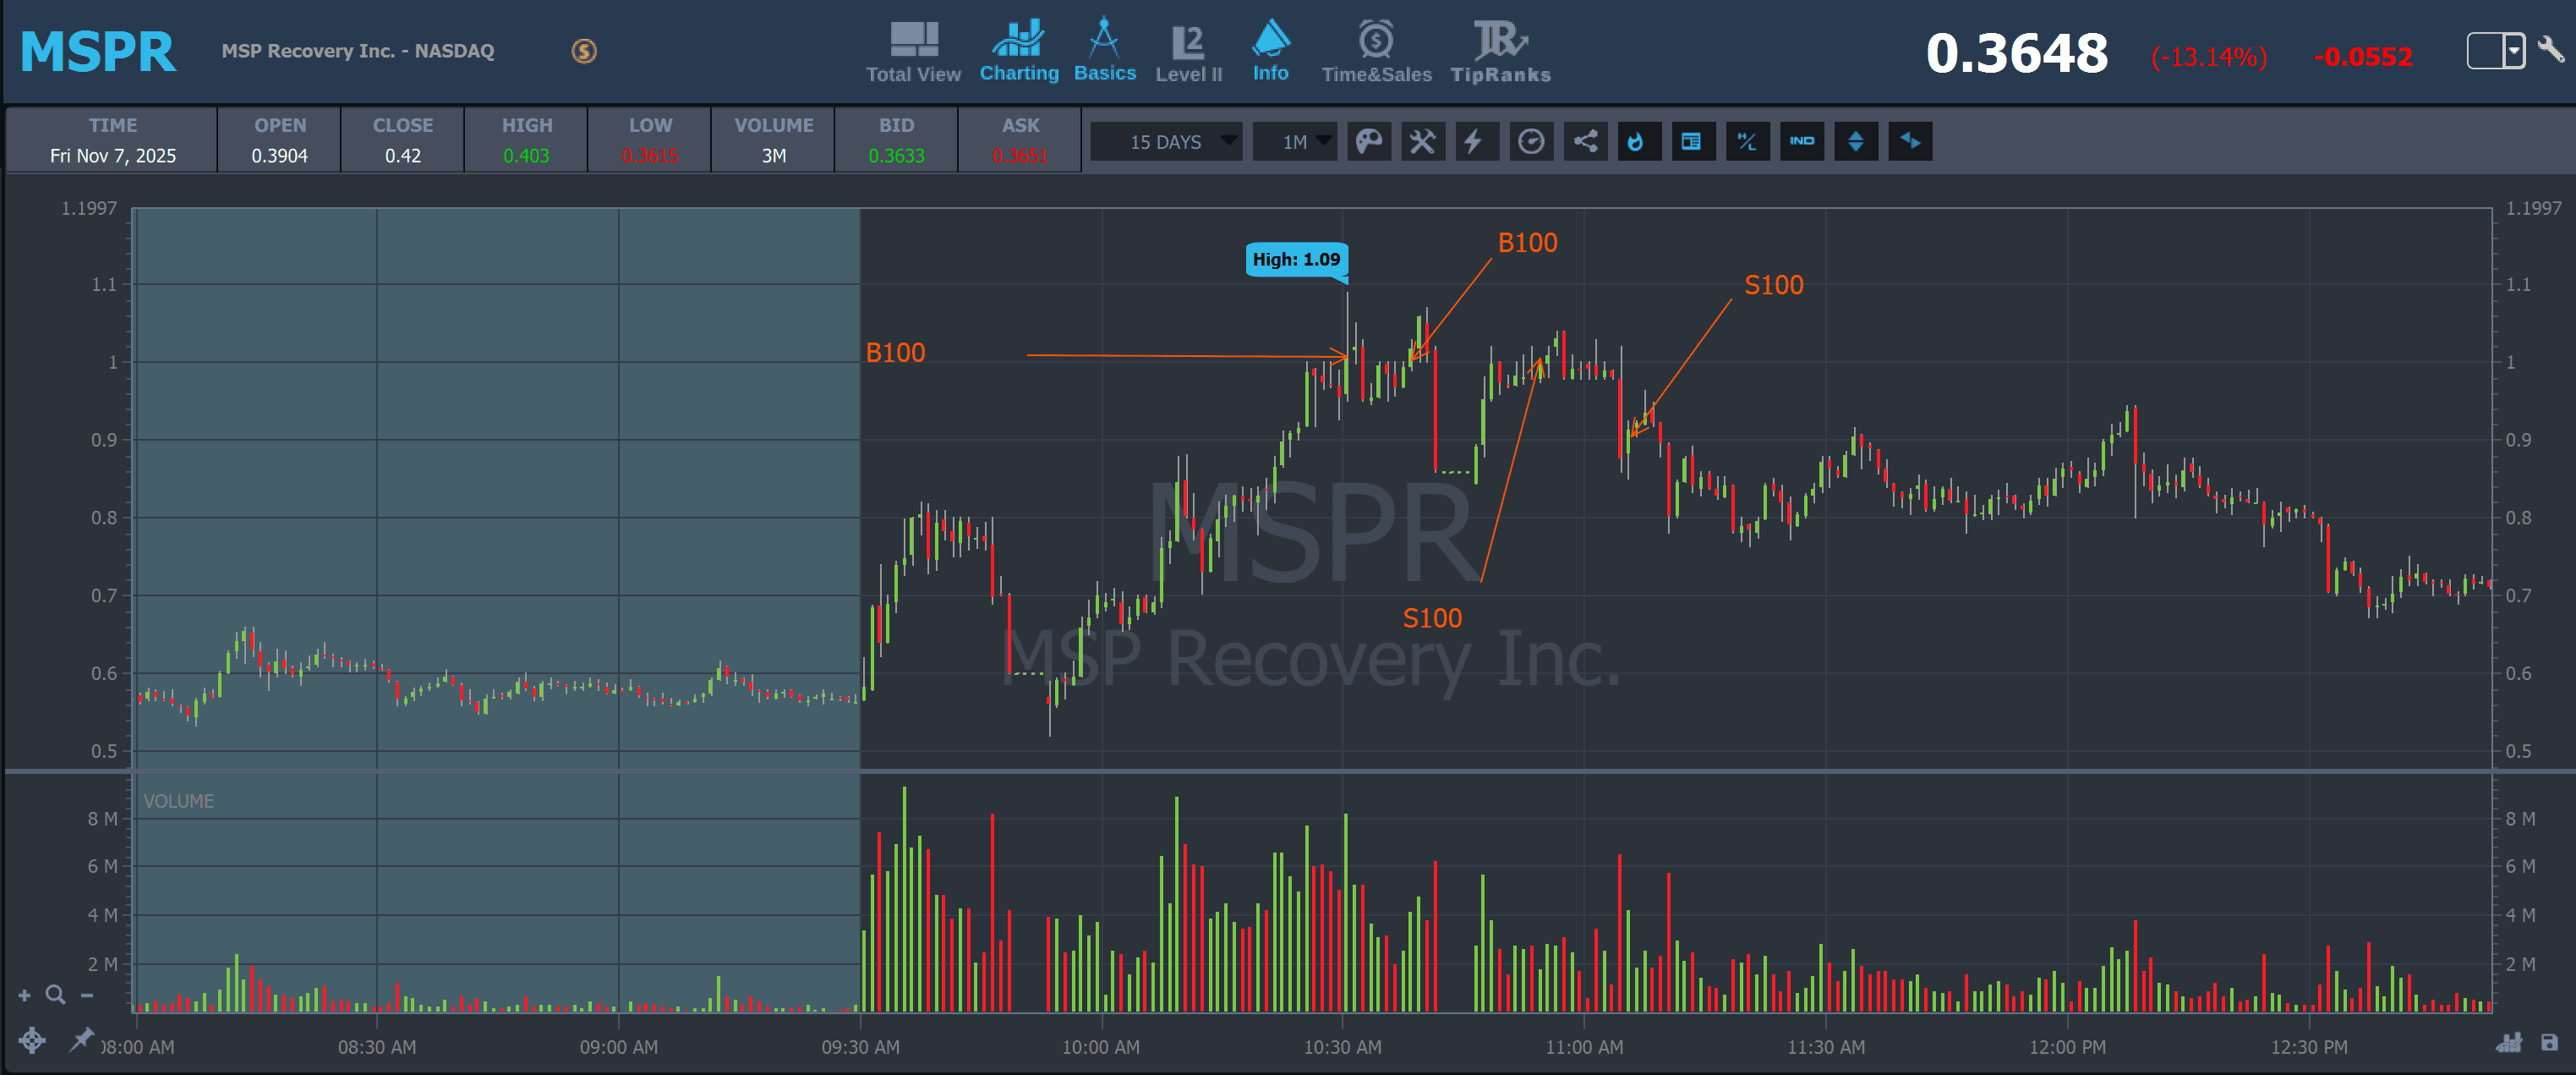Expand the 15 DAYS range dropdown

[x=1166, y=142]
